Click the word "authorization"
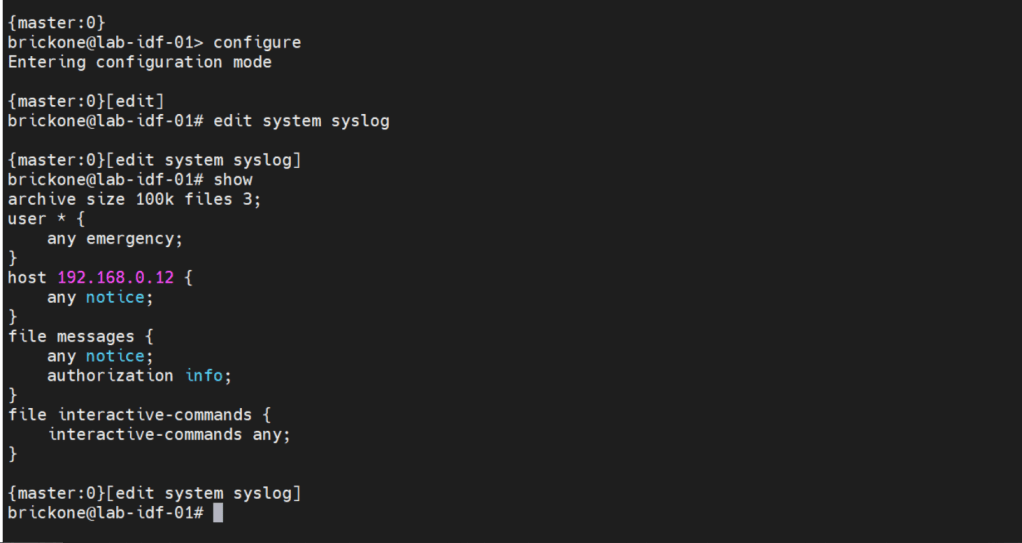 point(110,375)
